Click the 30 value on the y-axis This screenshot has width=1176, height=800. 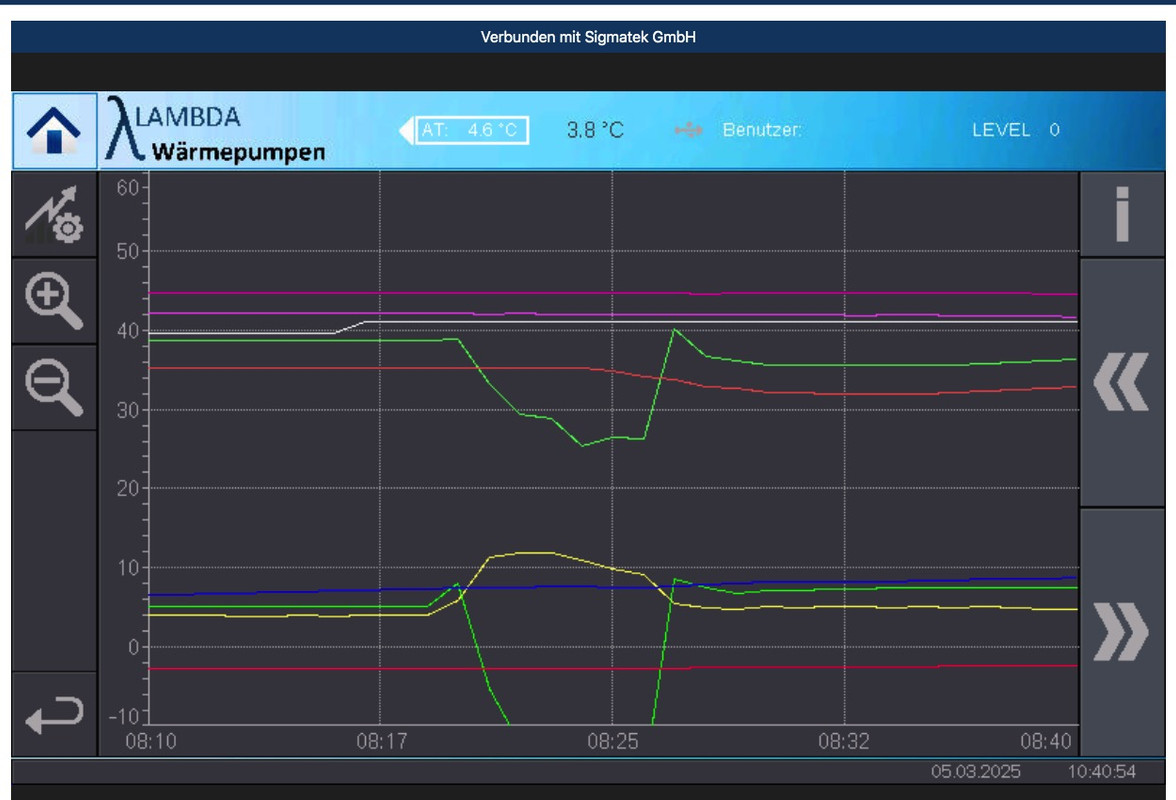pyautogui.click(x=128, y=410)
